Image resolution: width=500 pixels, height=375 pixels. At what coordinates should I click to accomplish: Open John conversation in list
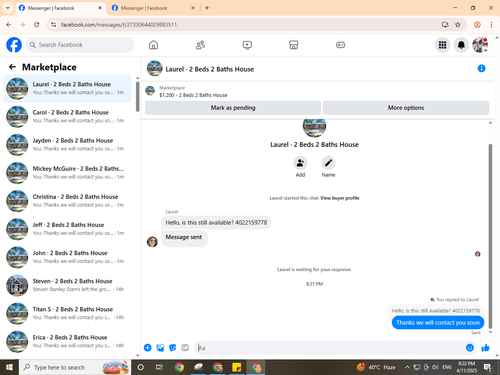(68, 257)
